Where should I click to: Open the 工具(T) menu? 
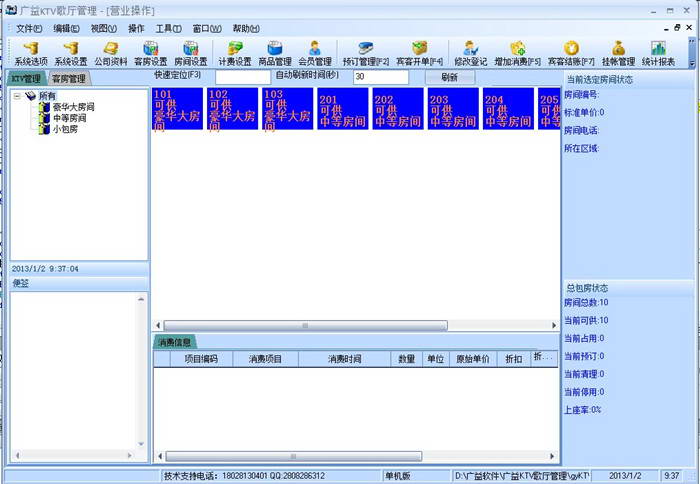[168, 29]
